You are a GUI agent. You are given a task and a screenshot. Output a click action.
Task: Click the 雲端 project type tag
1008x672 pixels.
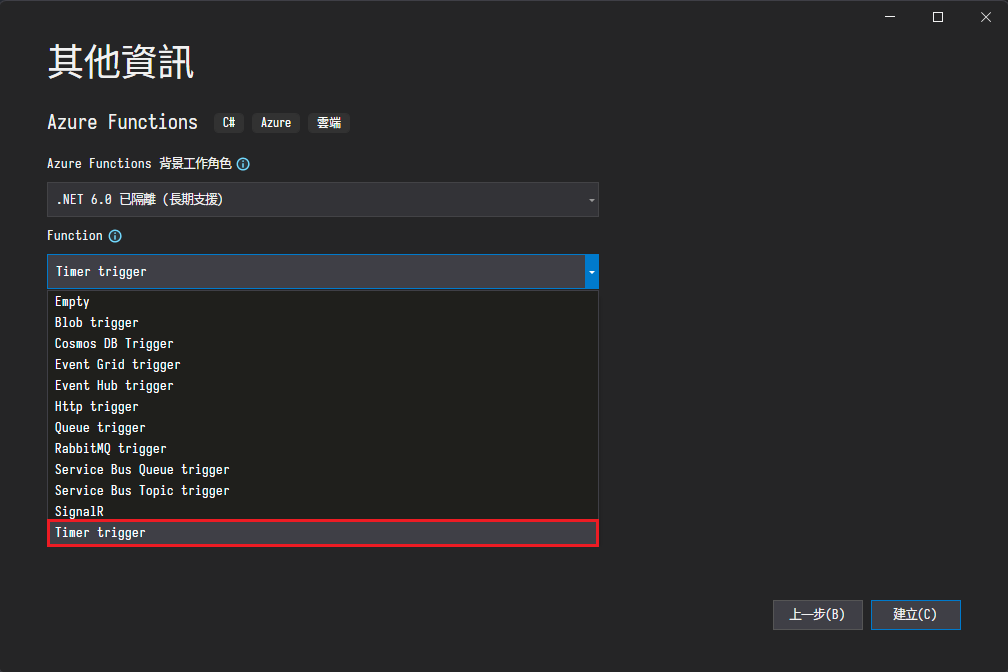click(328, 123)
